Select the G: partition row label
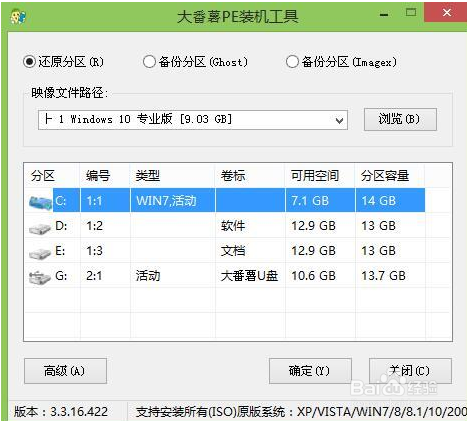This screenshot has width=467, height=421. (x=61, y=276)
